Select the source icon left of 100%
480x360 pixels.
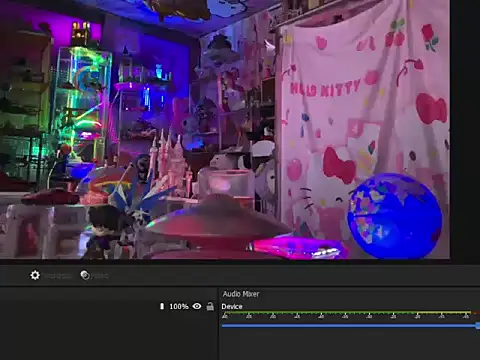(162, 306)
